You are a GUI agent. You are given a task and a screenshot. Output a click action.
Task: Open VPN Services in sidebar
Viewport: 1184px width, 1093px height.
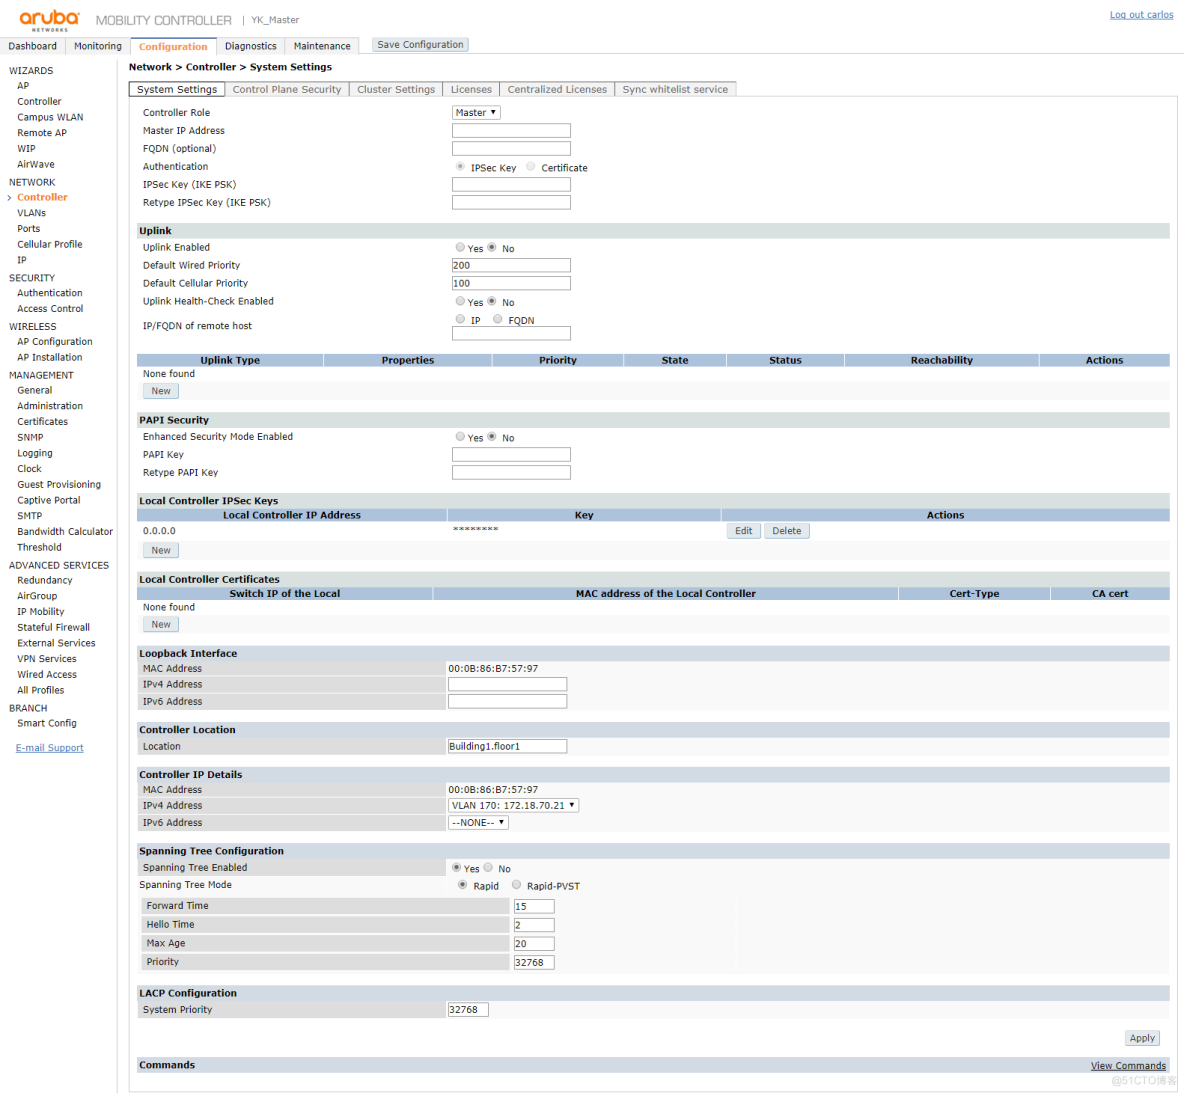(47, 659)
